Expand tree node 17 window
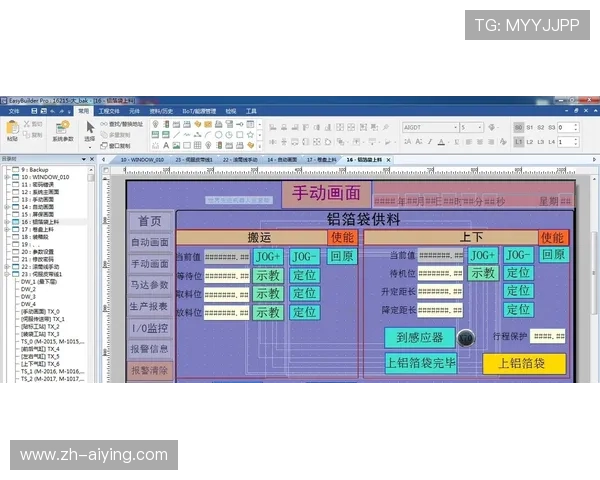 click(7, 229)
